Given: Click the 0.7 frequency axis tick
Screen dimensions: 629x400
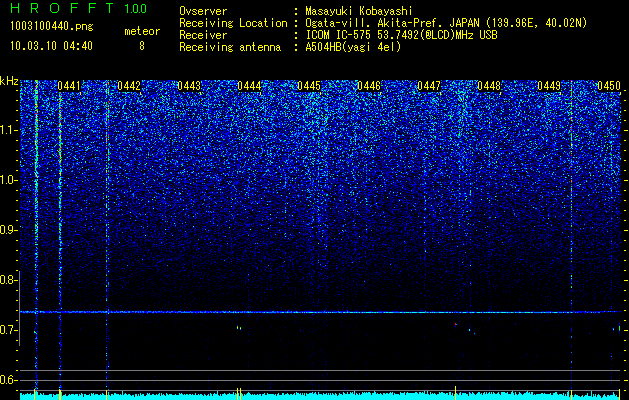Looking at the screenshot, I should point(8,330).
